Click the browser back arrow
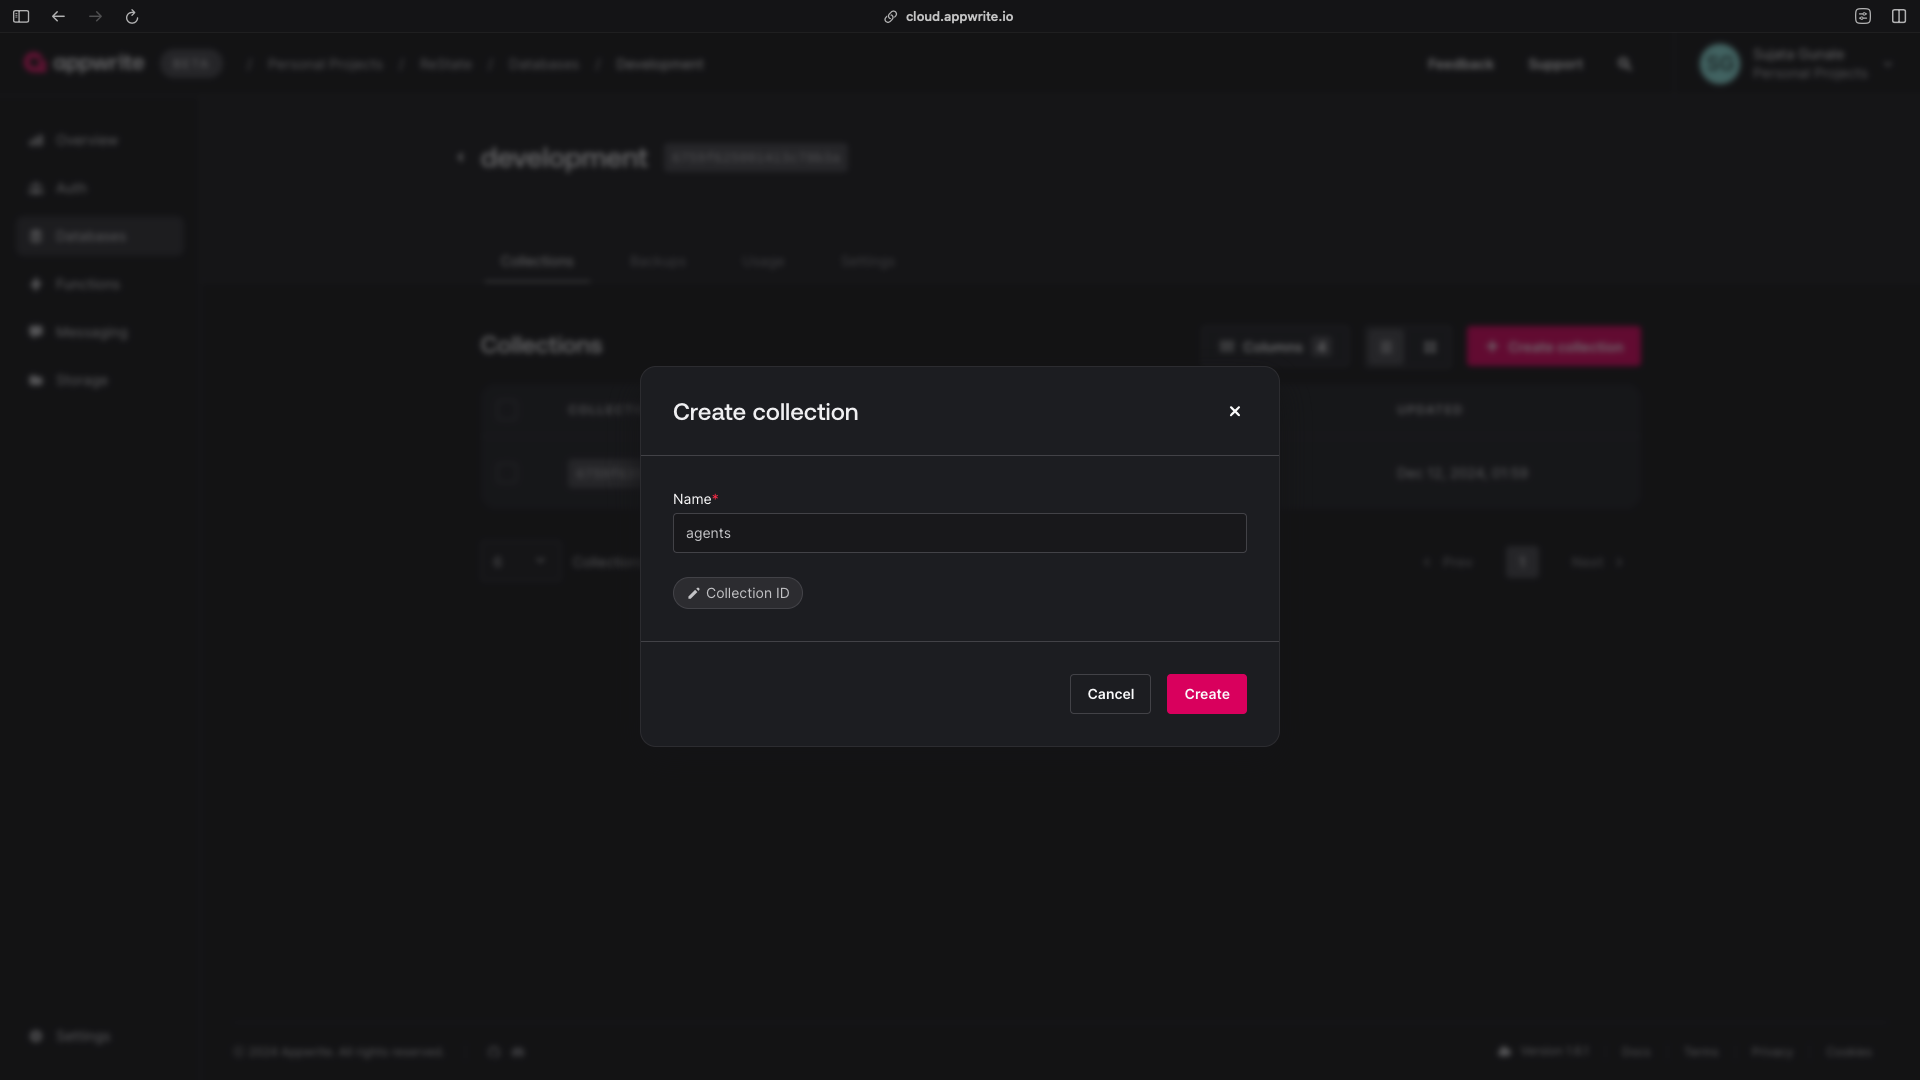Image resolution: width=1920 pixels, height=1080 pixels. click(58, 16)
